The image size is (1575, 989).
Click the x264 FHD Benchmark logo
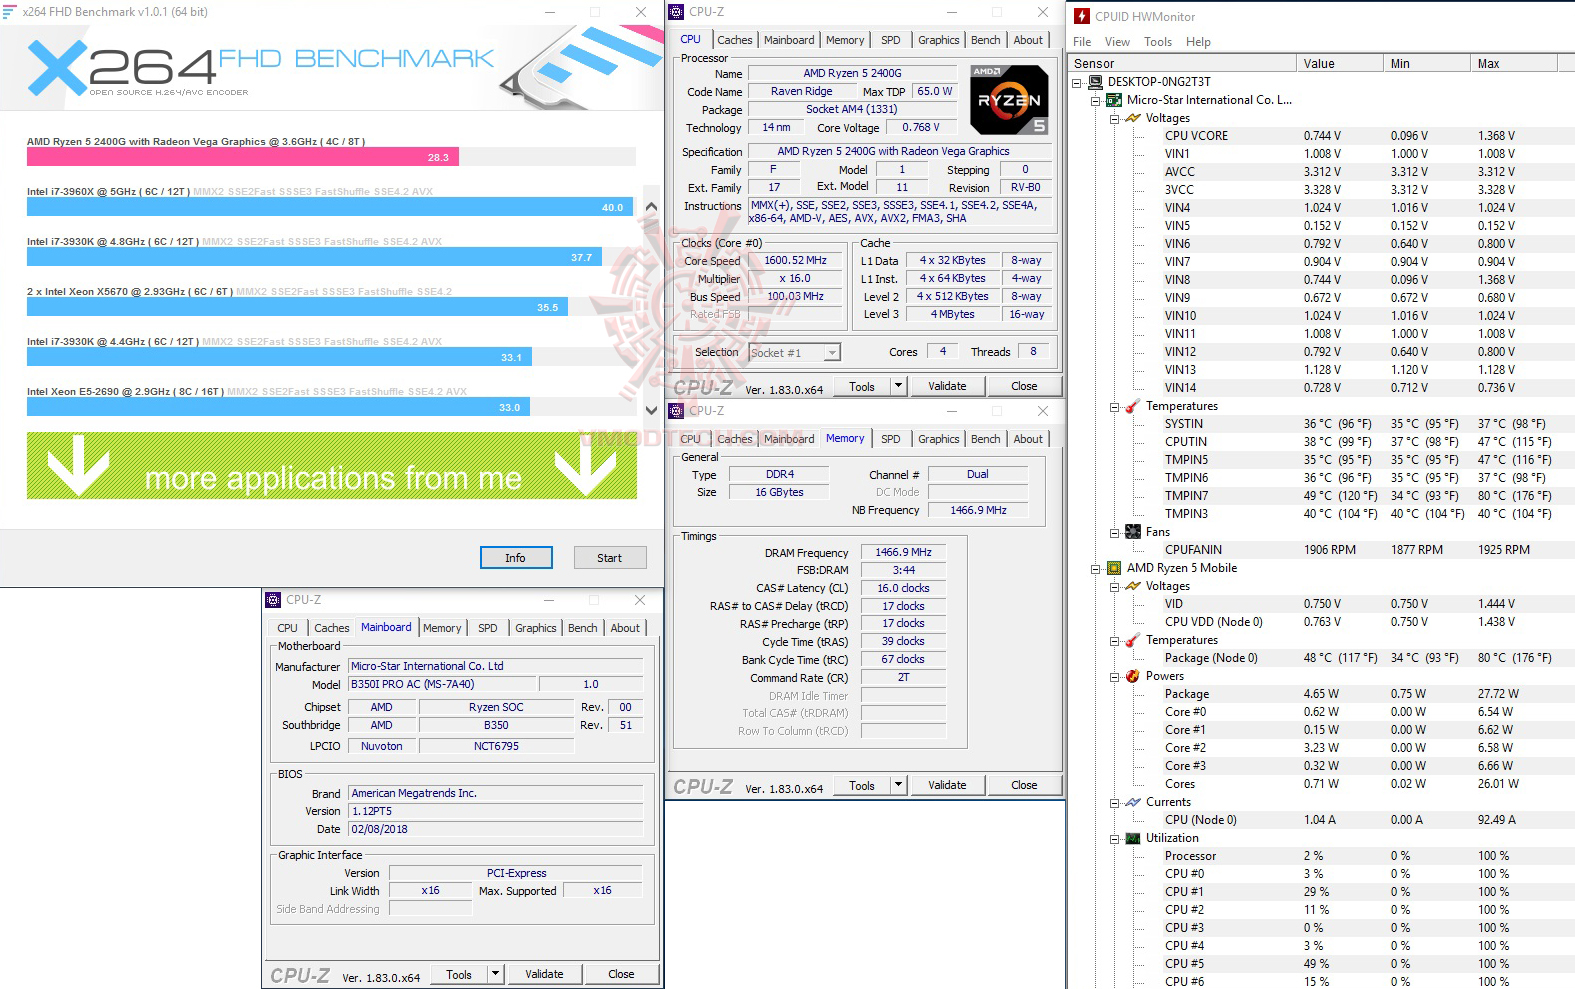261,68
